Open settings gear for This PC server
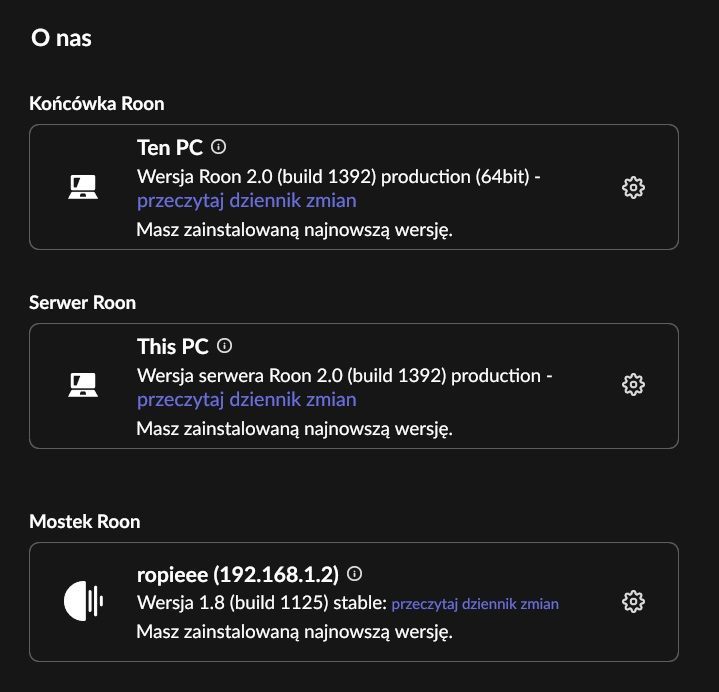Screen dimensions: 719x692 click(633, 384)
